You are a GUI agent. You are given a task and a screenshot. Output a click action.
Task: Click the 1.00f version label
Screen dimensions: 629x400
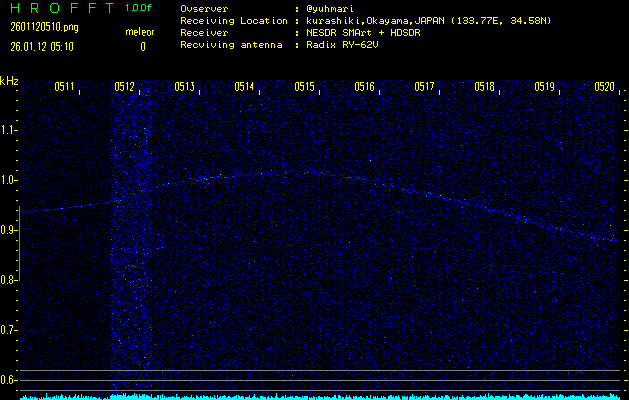point(139,8)
